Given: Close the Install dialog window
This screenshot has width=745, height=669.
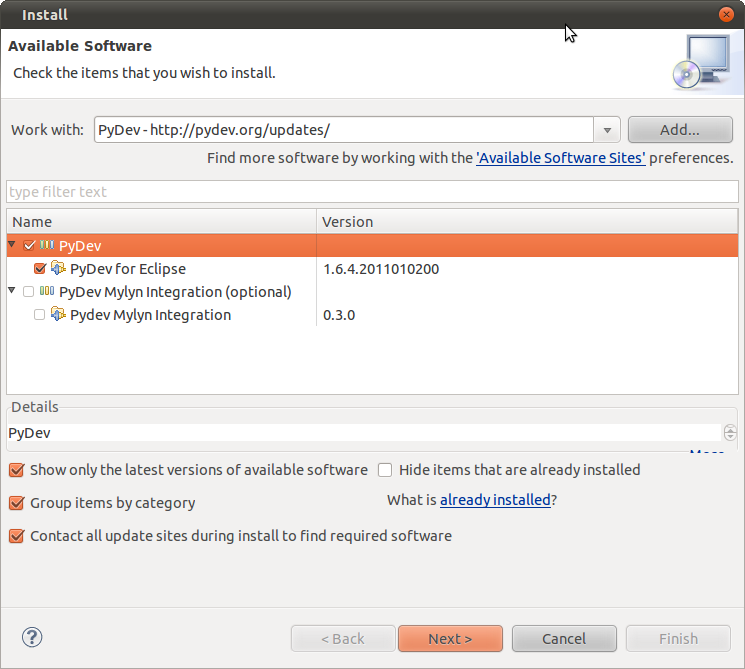Looking at the screenshot, I should [x=726, y=15].
